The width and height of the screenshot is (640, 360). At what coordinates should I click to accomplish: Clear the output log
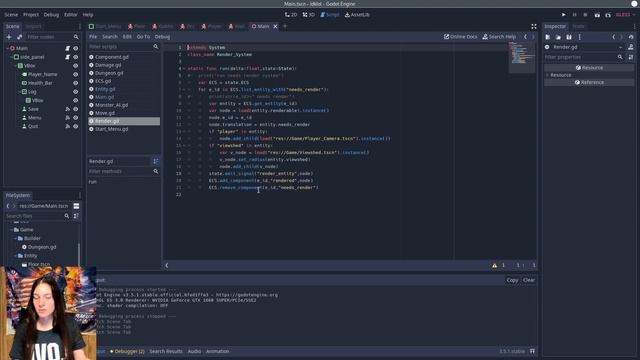(x=529, y=280)
